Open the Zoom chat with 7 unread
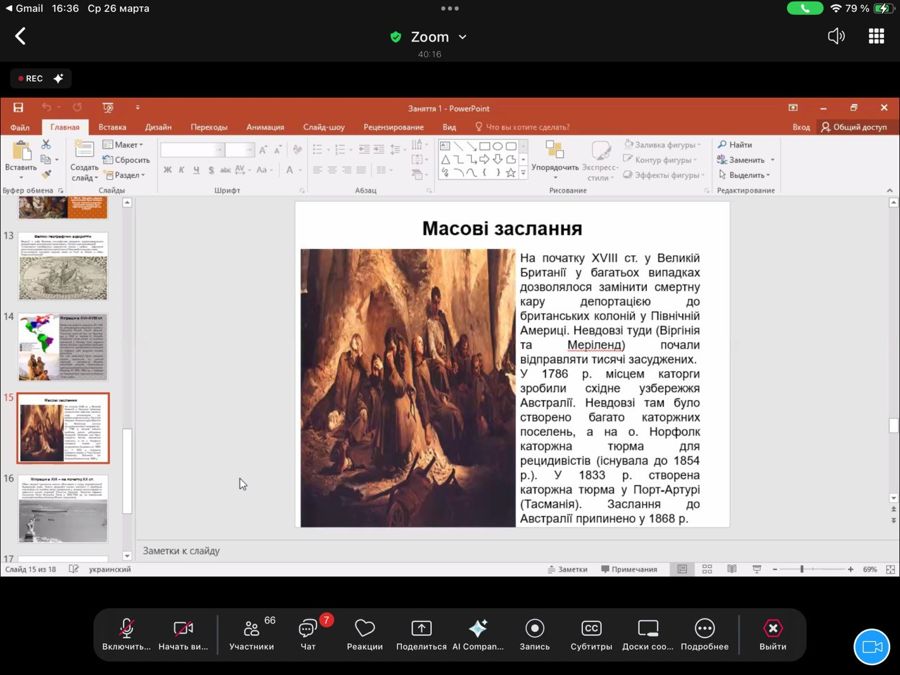Image resolution: width=900 pixels, height=675 pixels. coord(308,634)
